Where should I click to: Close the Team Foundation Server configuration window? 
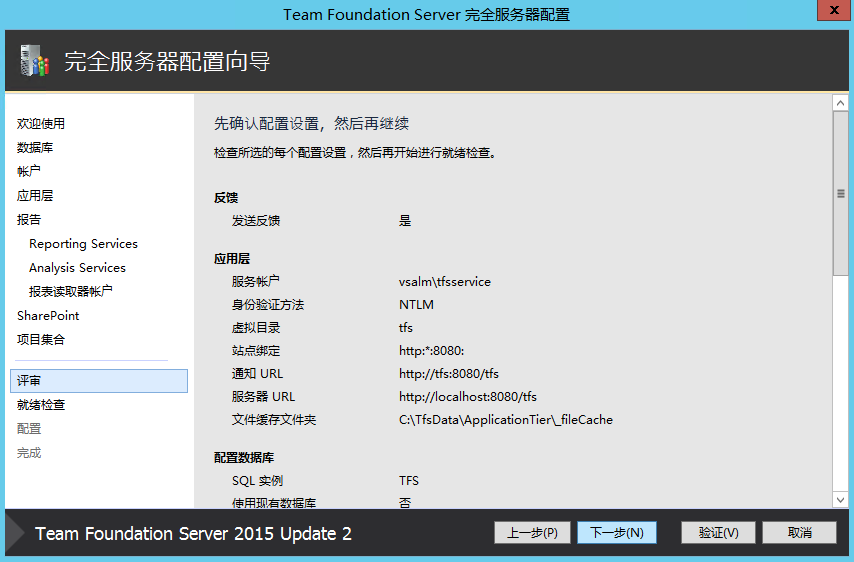pos(834,10)
